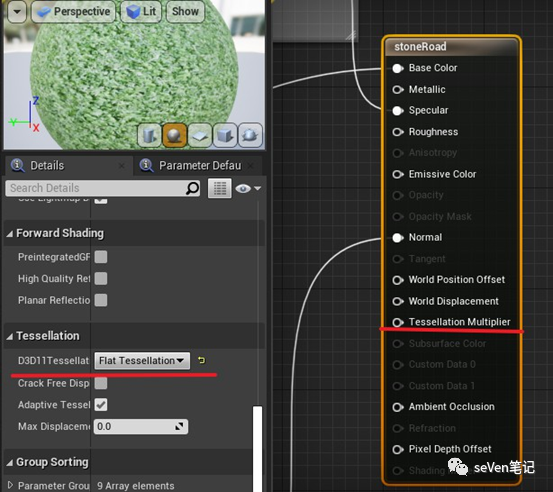
Task: Select the stoneRoad material node title
Action: pyautogui.click(x=420, y=47)
